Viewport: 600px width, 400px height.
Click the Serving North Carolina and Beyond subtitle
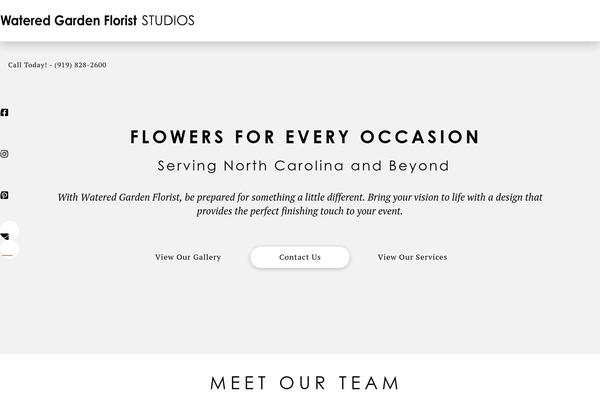(304, 166)
